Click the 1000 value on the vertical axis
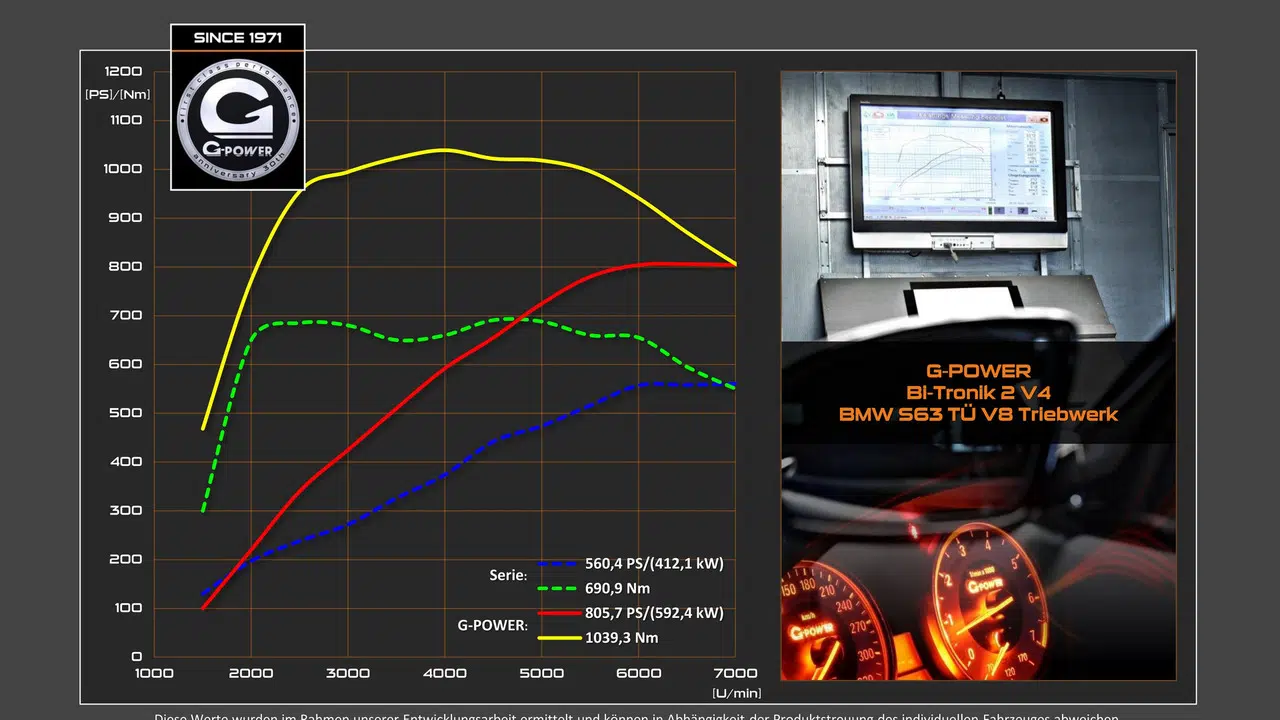Viewport: 1280px width, 720px height. pyautogui.click(x=123, y=169)
